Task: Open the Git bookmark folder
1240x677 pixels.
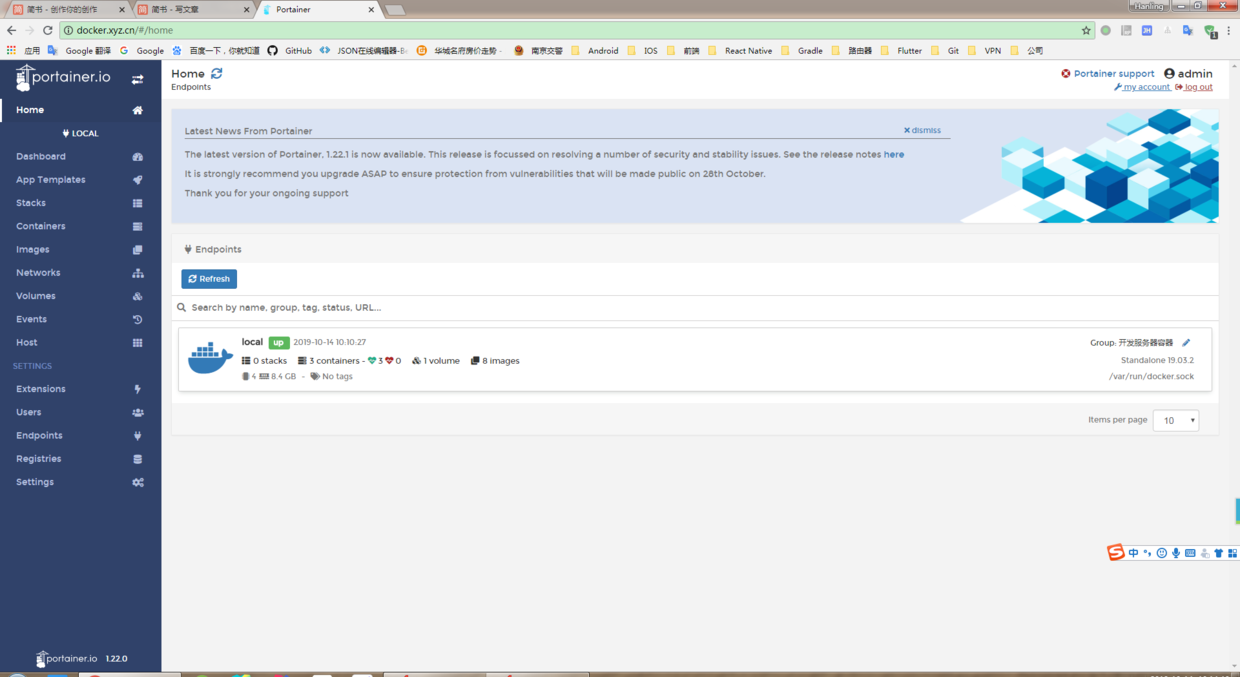Action: (945, 50)
